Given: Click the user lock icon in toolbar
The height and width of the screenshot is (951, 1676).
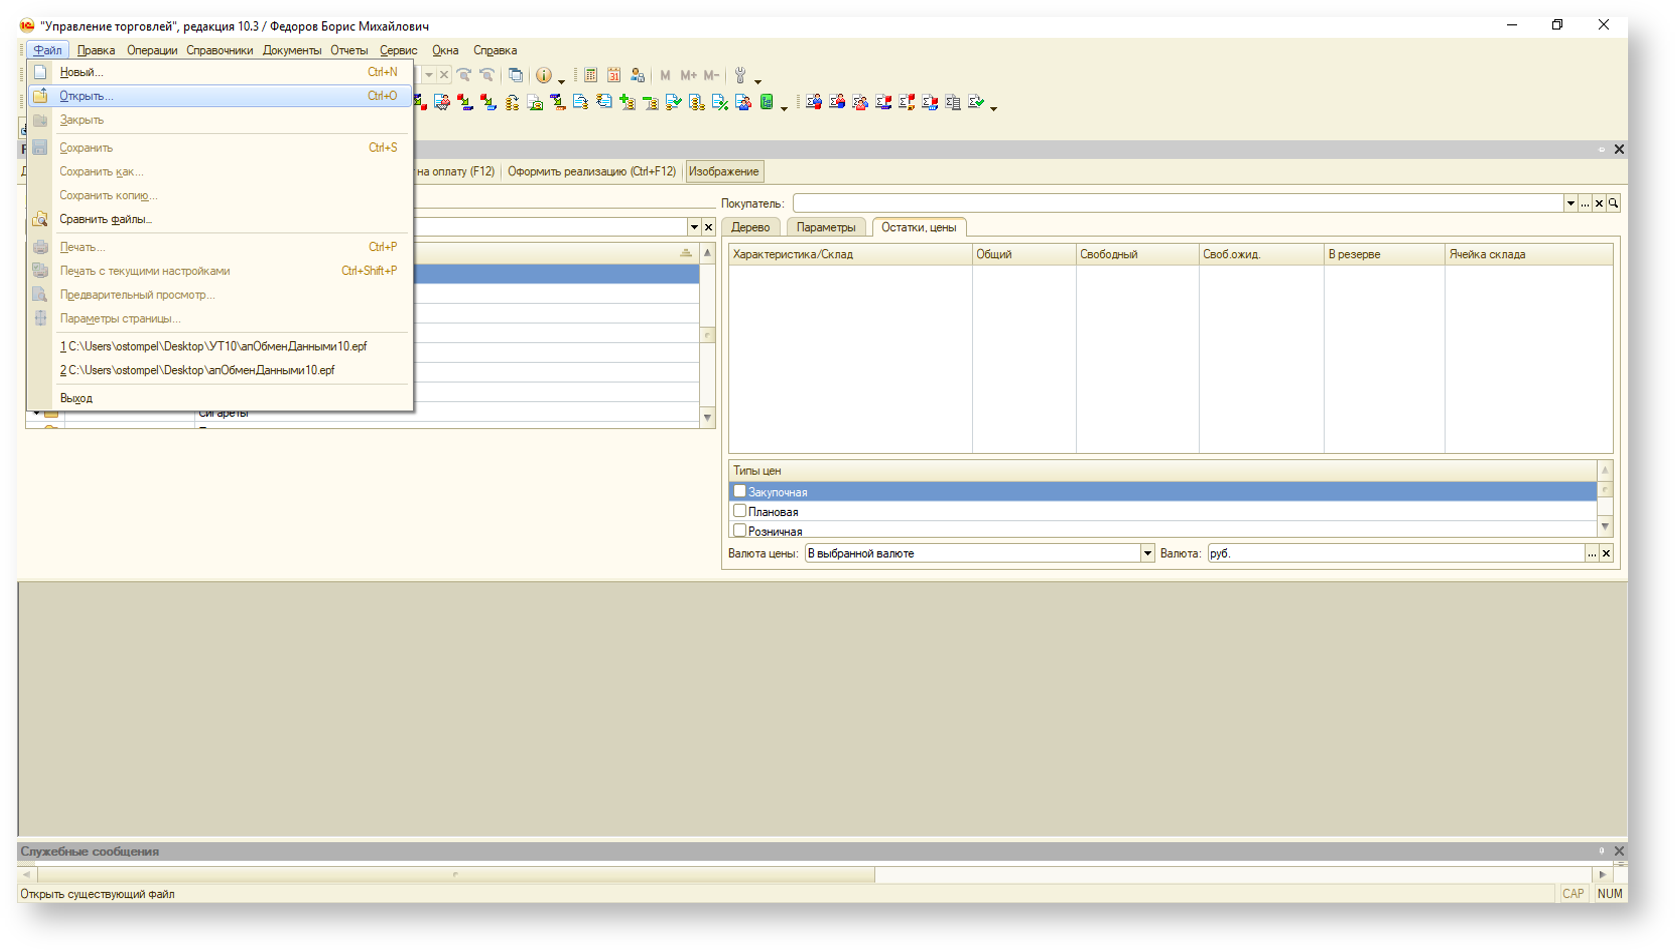Looking at the screenshot, I should point(637,75).
